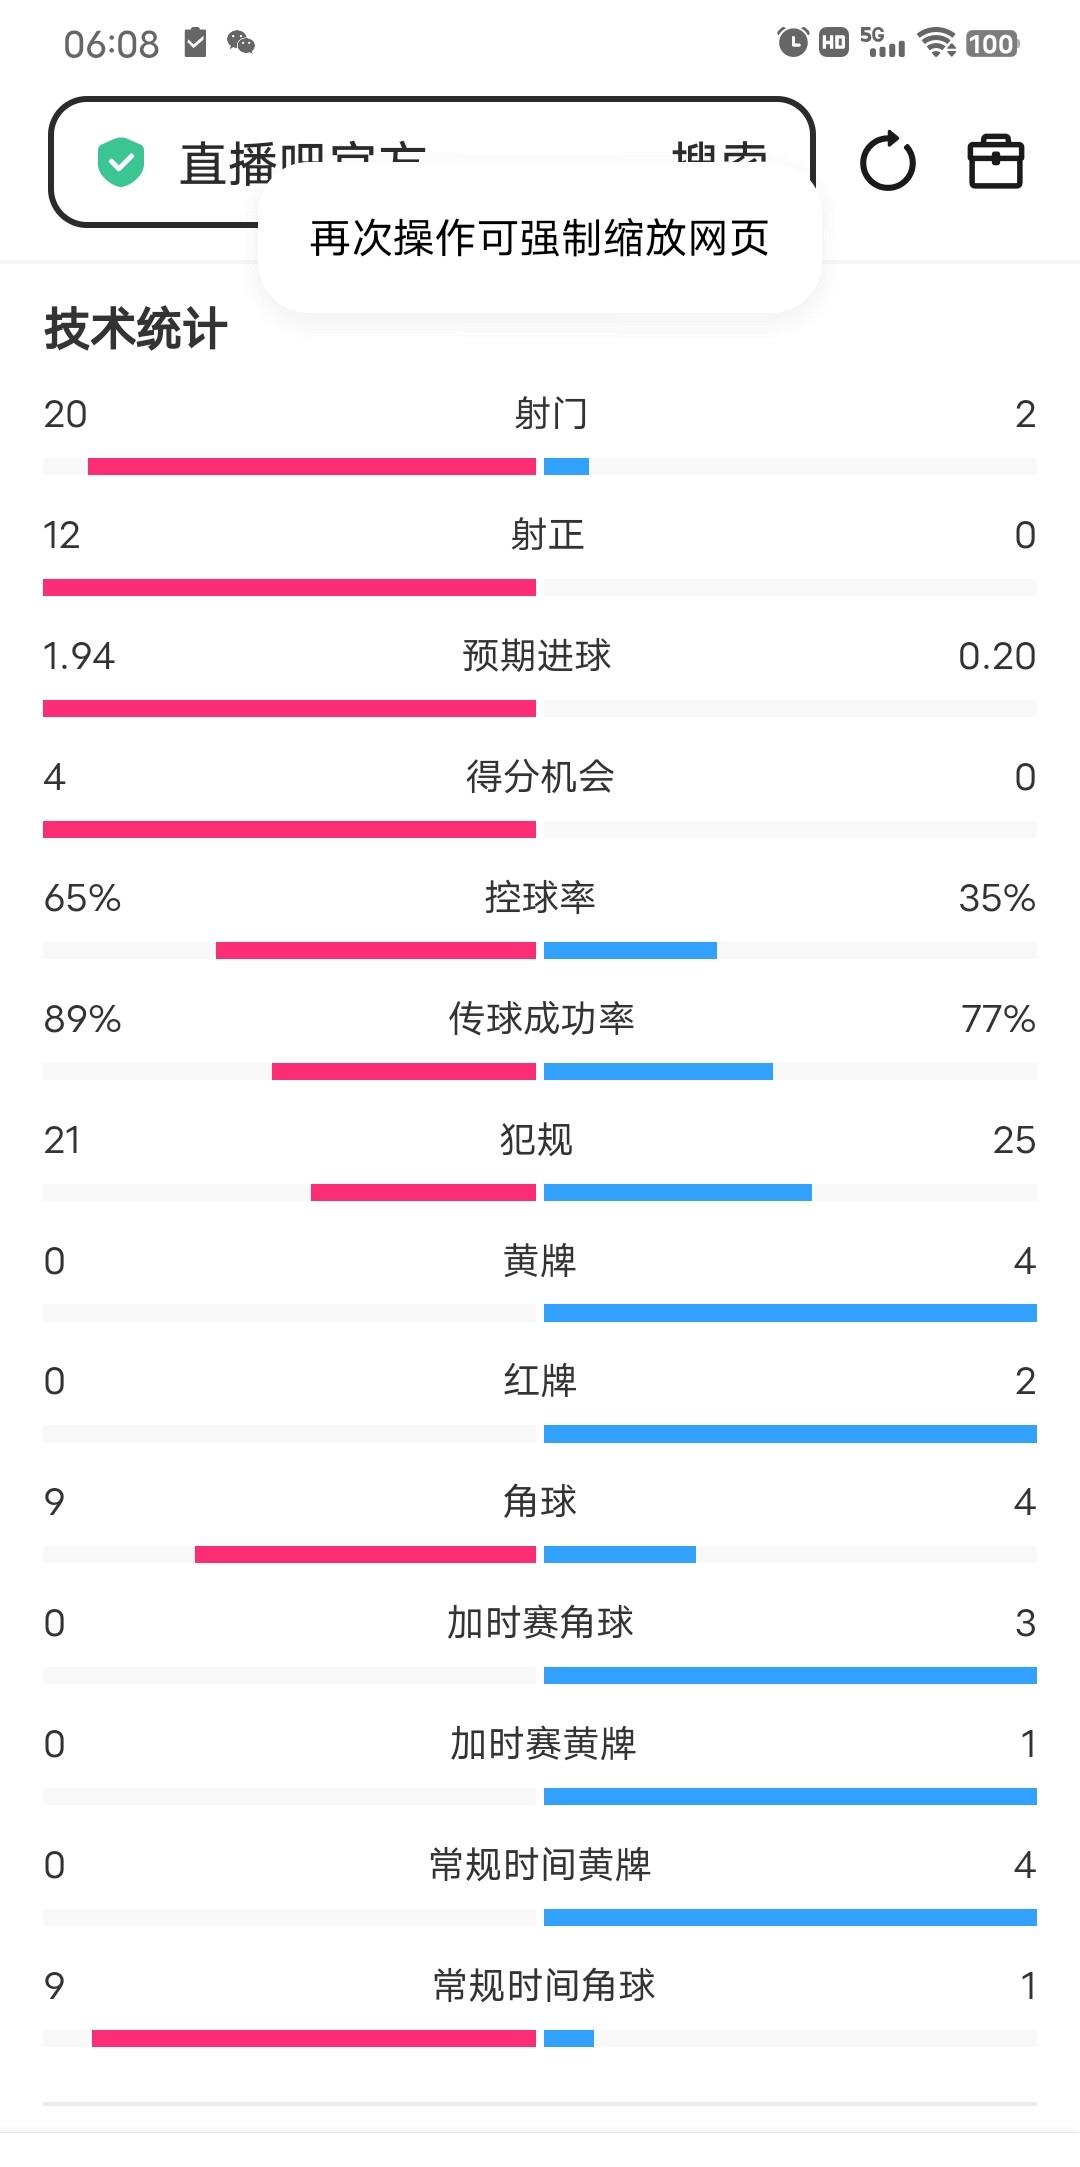Tap the WeChat status bar icon
The width and height of the screenshot is (1080, 2167).
point(241,42)
